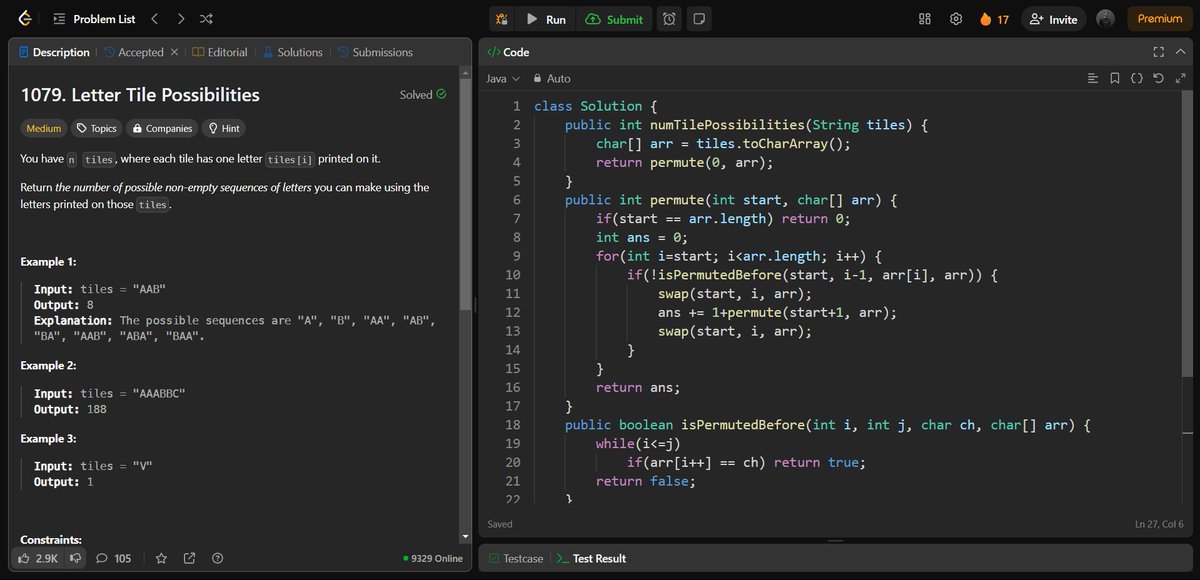Screen dimensions: 1200x580
Task: Go to the next problem arrow
Action: tap(180, 19)
